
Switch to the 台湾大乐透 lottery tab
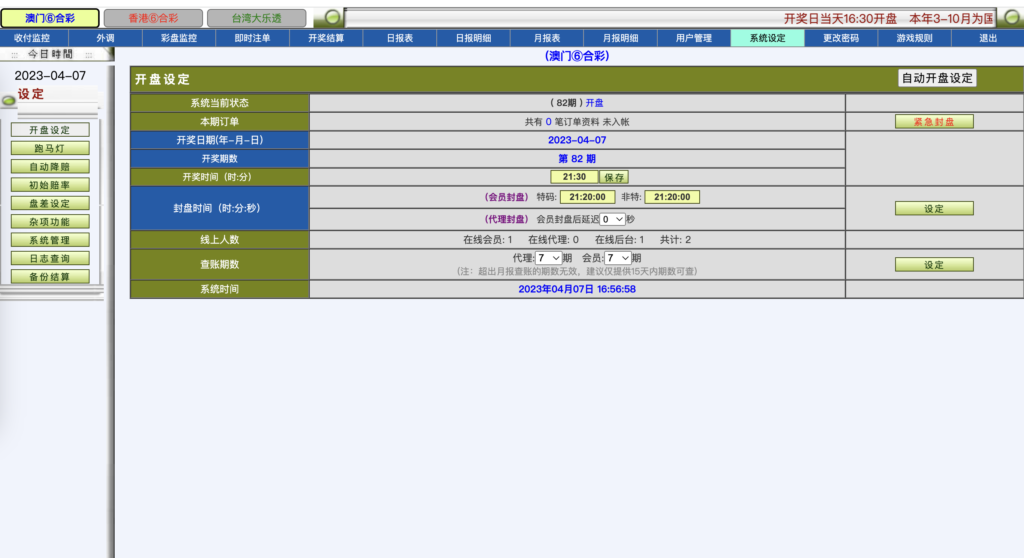click(256, 18)
